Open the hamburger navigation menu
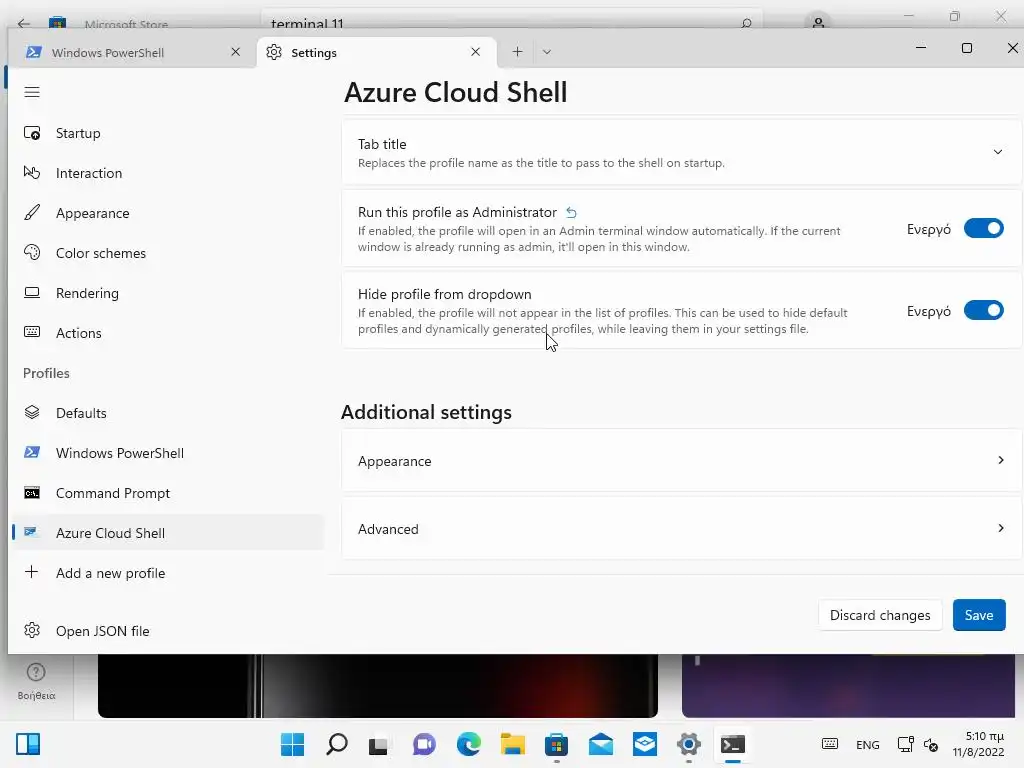This screenshot has width=1024, height=768. (32, 92)
